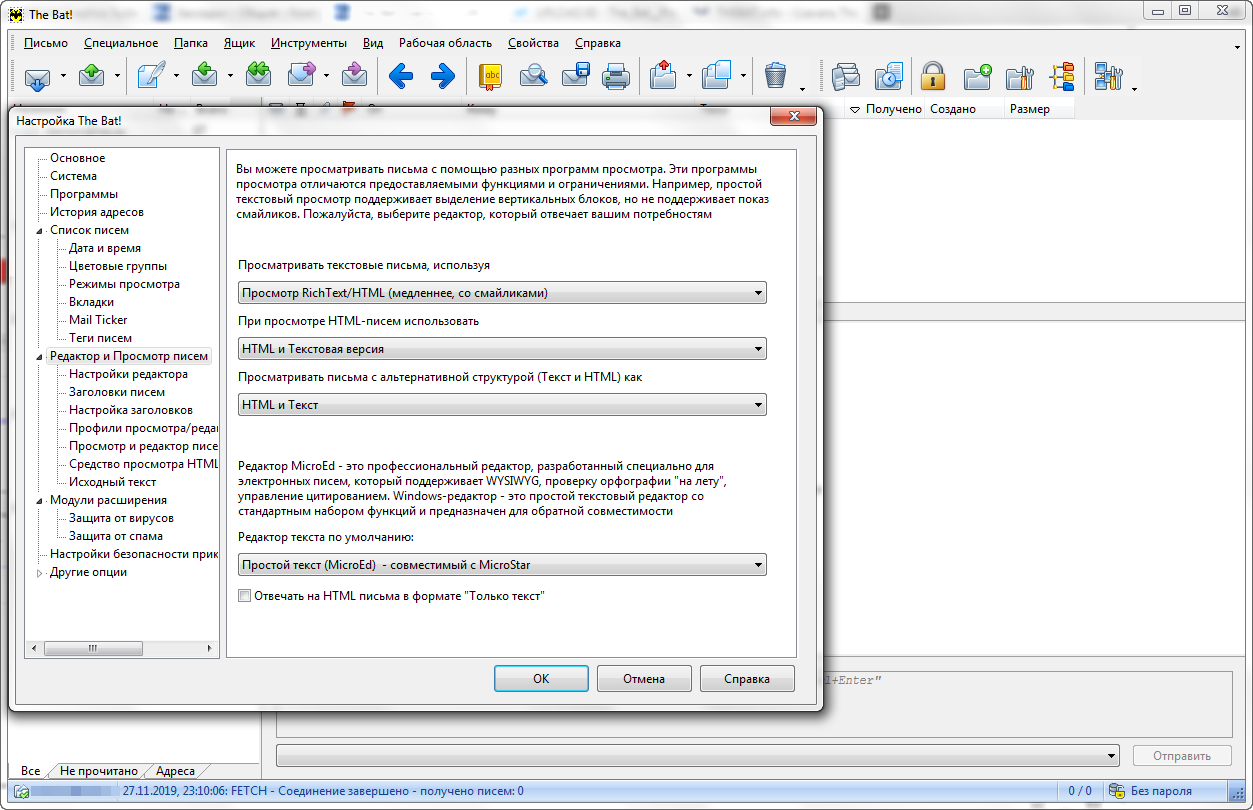
Task: Click the trash can delete icon
Action: click(x=775, y=76)
